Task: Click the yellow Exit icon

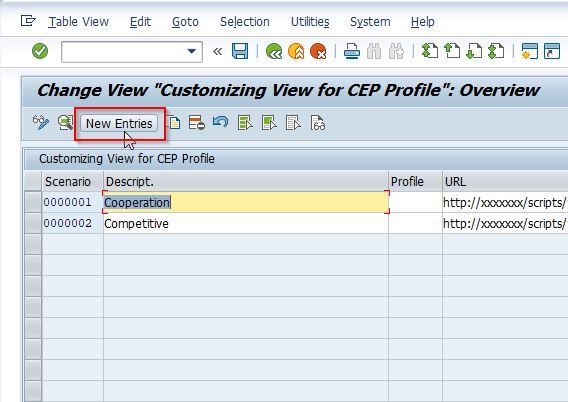Action: pos(296,51)
